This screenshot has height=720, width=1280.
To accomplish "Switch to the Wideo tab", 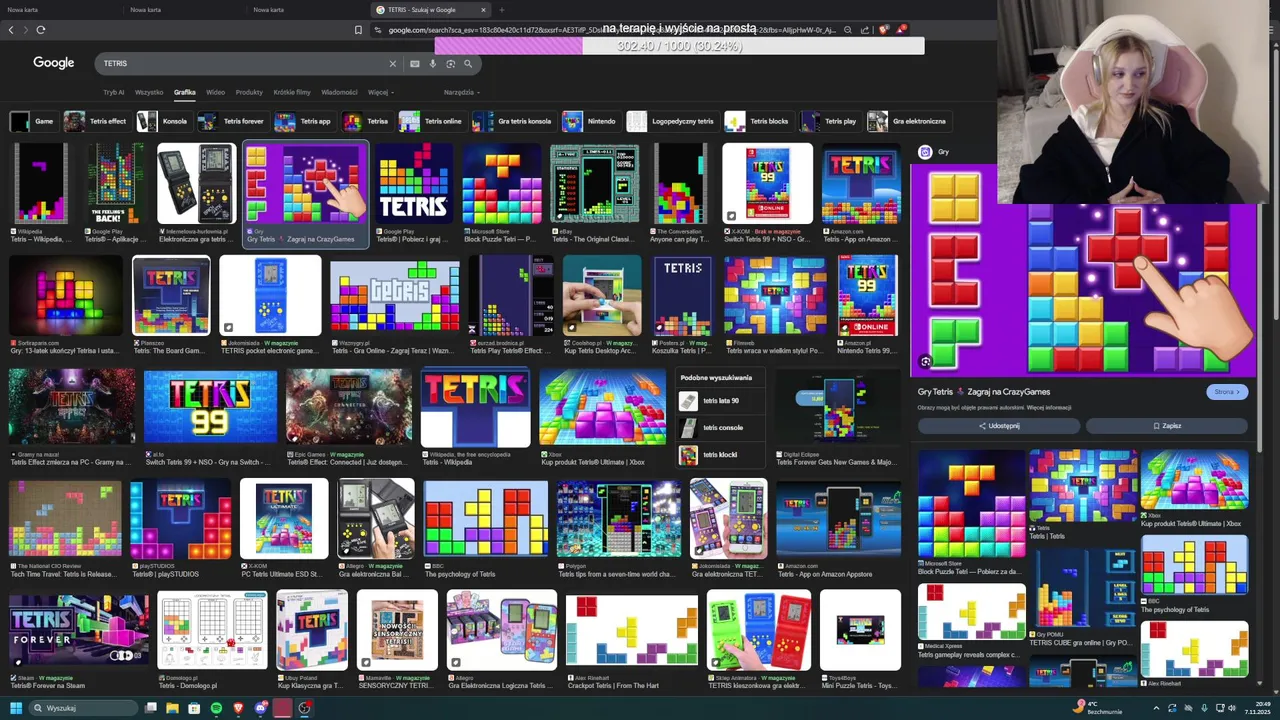I will click(x=215, y=92).
